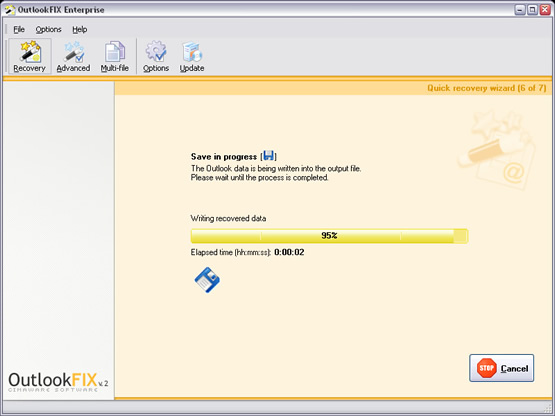The height and width of the screenshot is (416, 555).
Task: Click the small save icon beside heading
Action: [269, 155]
